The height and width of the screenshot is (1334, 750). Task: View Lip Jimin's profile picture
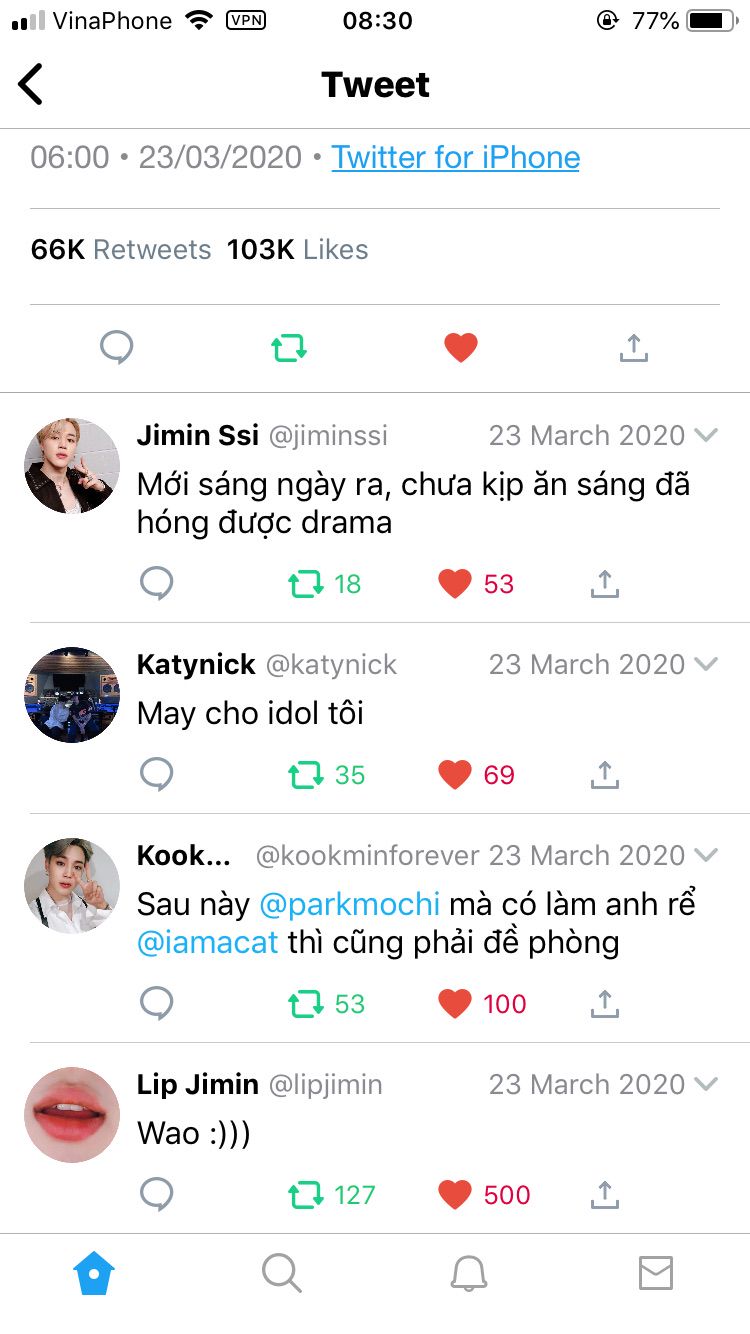point(72,1114)
